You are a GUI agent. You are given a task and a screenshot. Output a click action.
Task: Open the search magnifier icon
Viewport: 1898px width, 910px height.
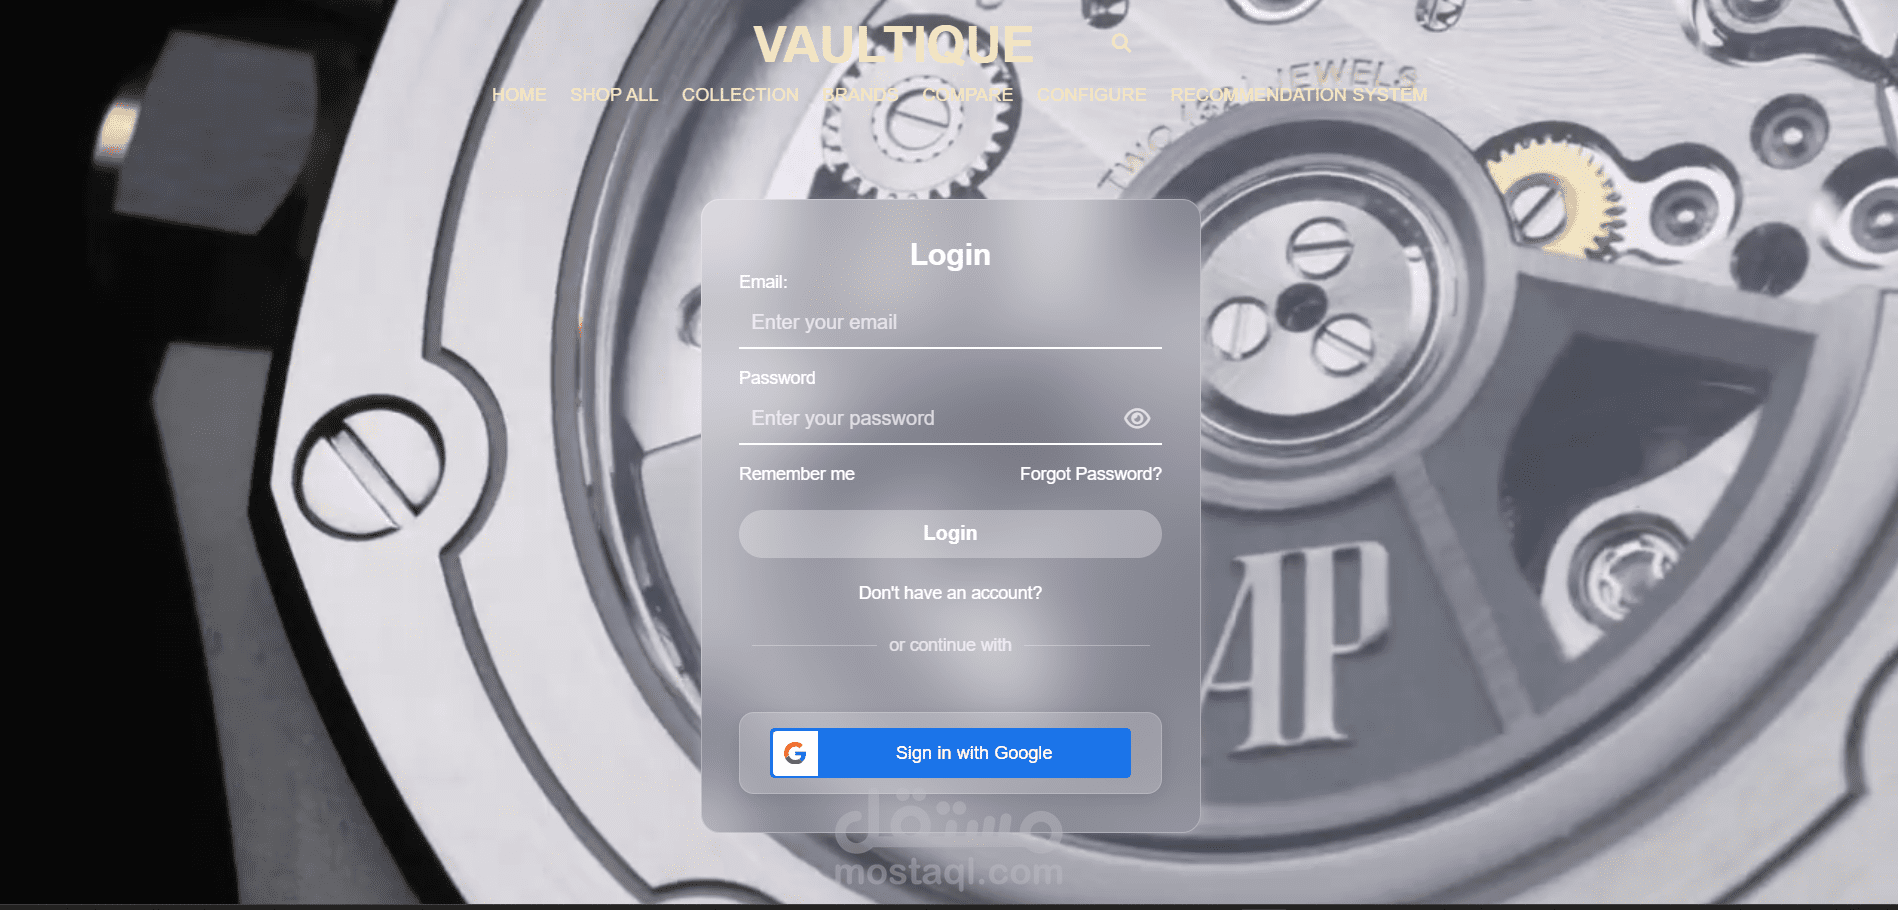[x=1121, y=43]
